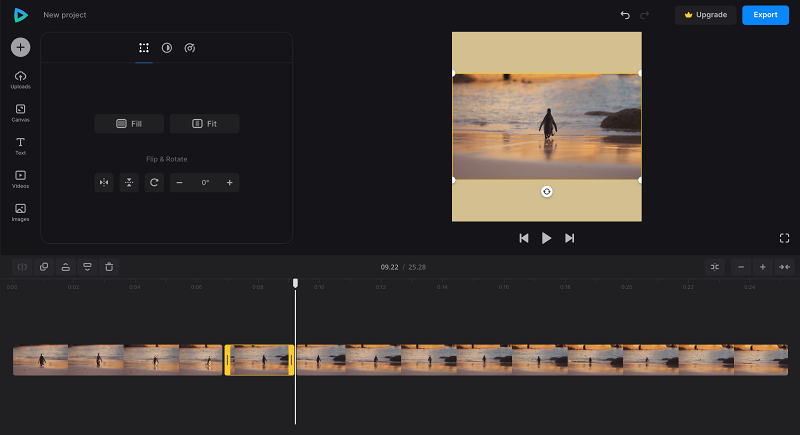Open the Uploads sidebar section
Image resolution: width=800 pixels, height=435 pixels.
point(20,80)
